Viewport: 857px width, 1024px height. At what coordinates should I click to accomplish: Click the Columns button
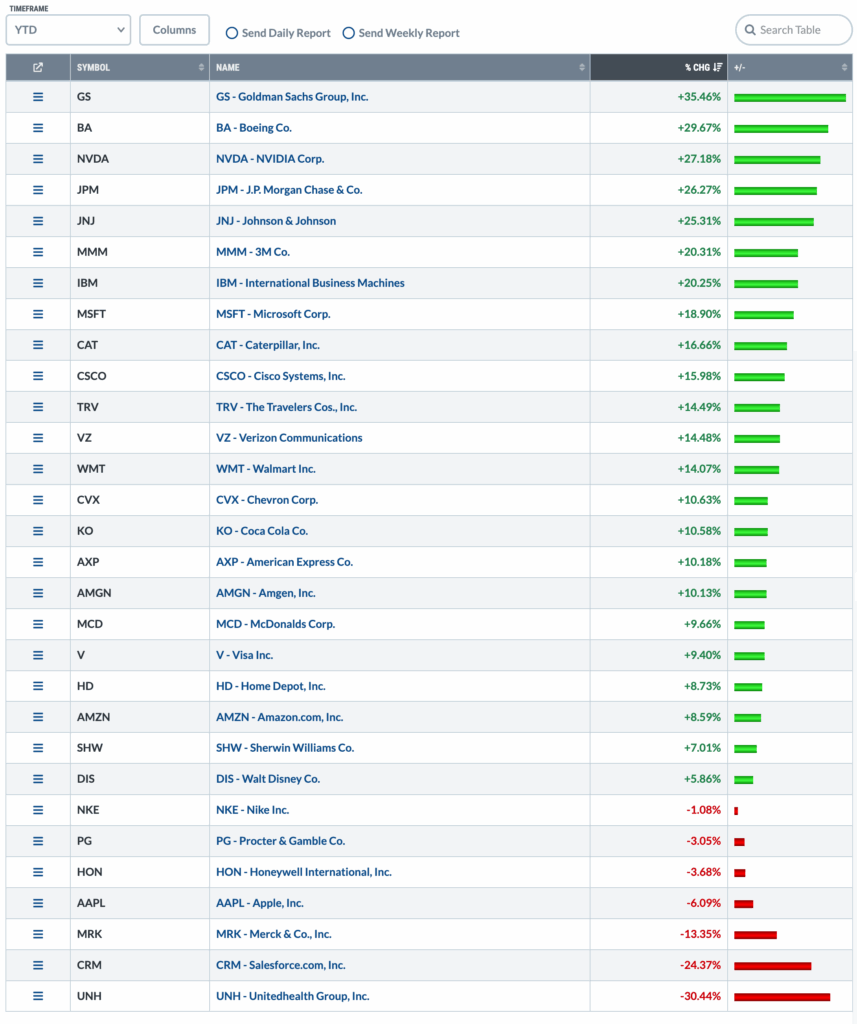(x=174, y=30)
